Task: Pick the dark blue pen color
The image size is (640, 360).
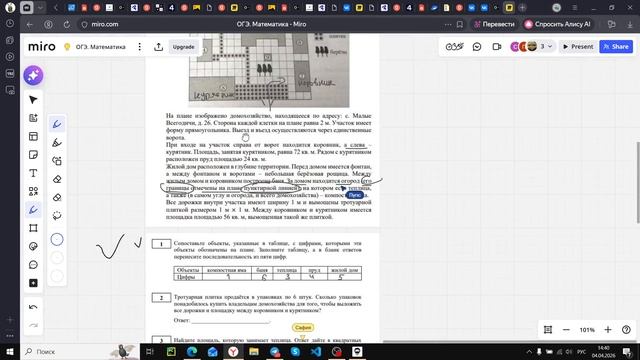Action: pyautogui.click(x=57, y=240)
